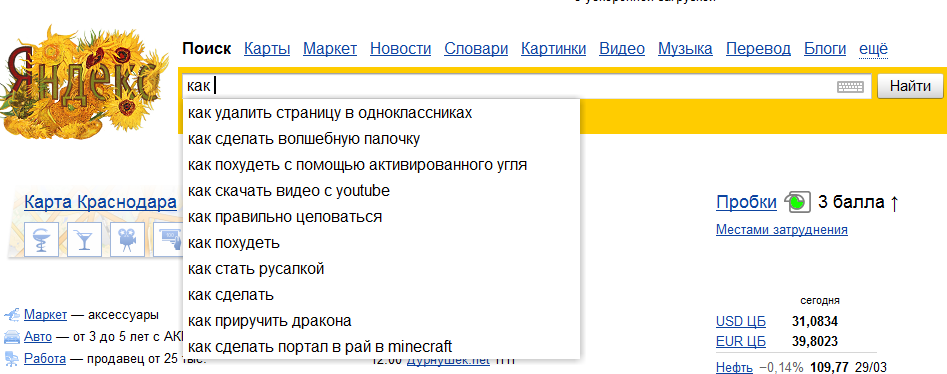Open the Картинки tab
Viewport: 947px width, 374px height.
[553, 49]
